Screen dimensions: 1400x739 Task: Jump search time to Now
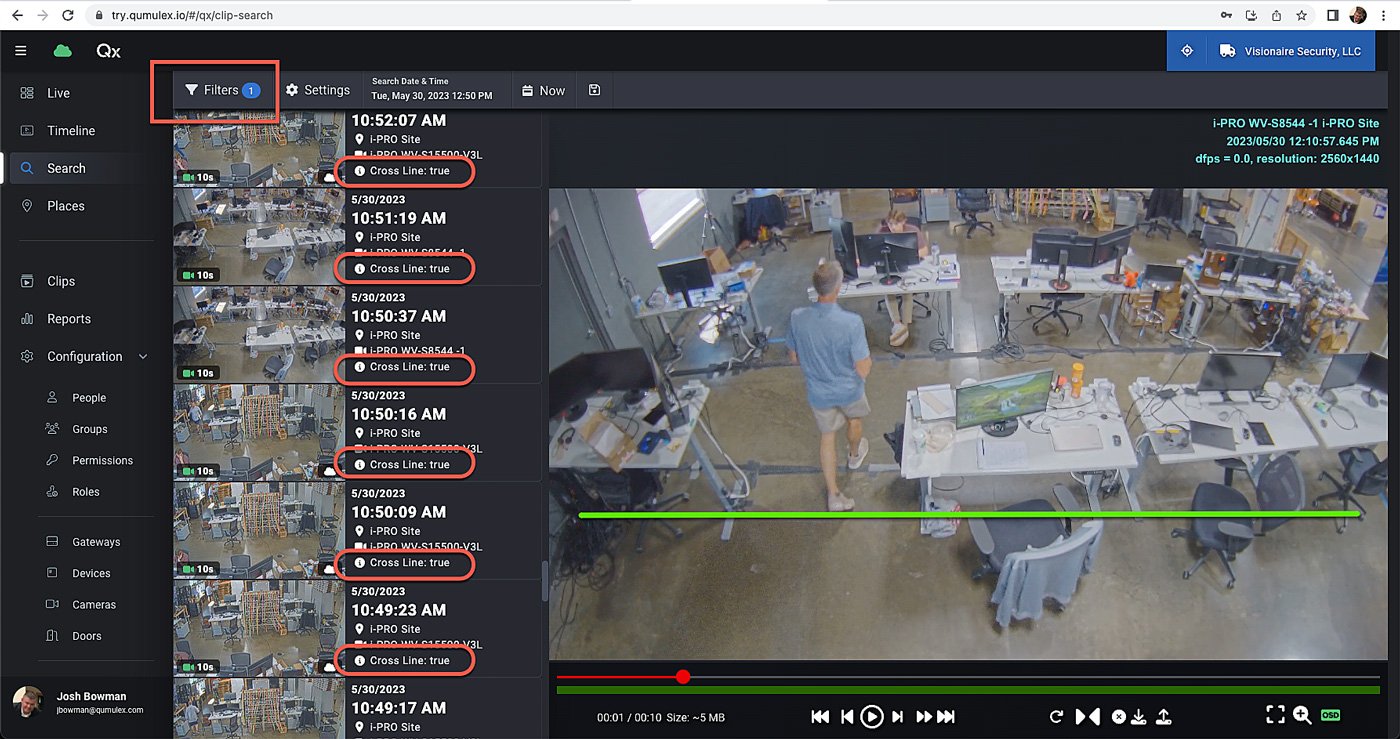[543, 89]
